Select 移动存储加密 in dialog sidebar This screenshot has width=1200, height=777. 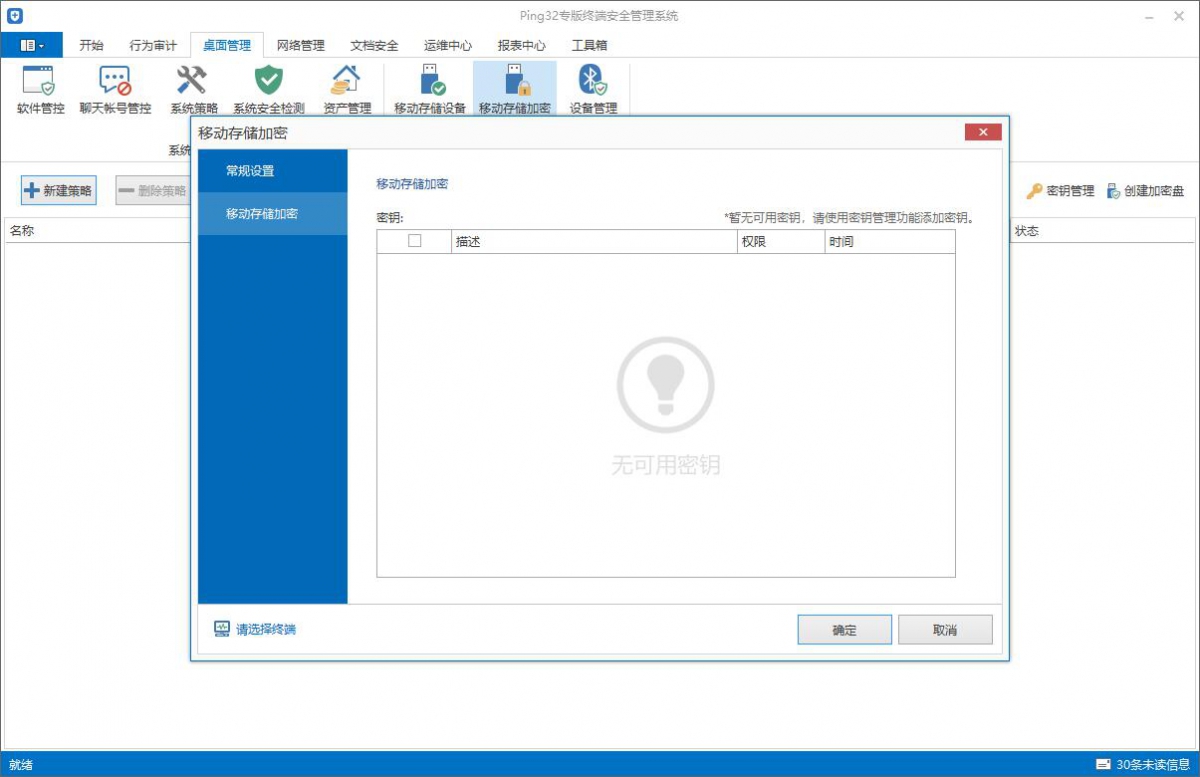[273, 214]
